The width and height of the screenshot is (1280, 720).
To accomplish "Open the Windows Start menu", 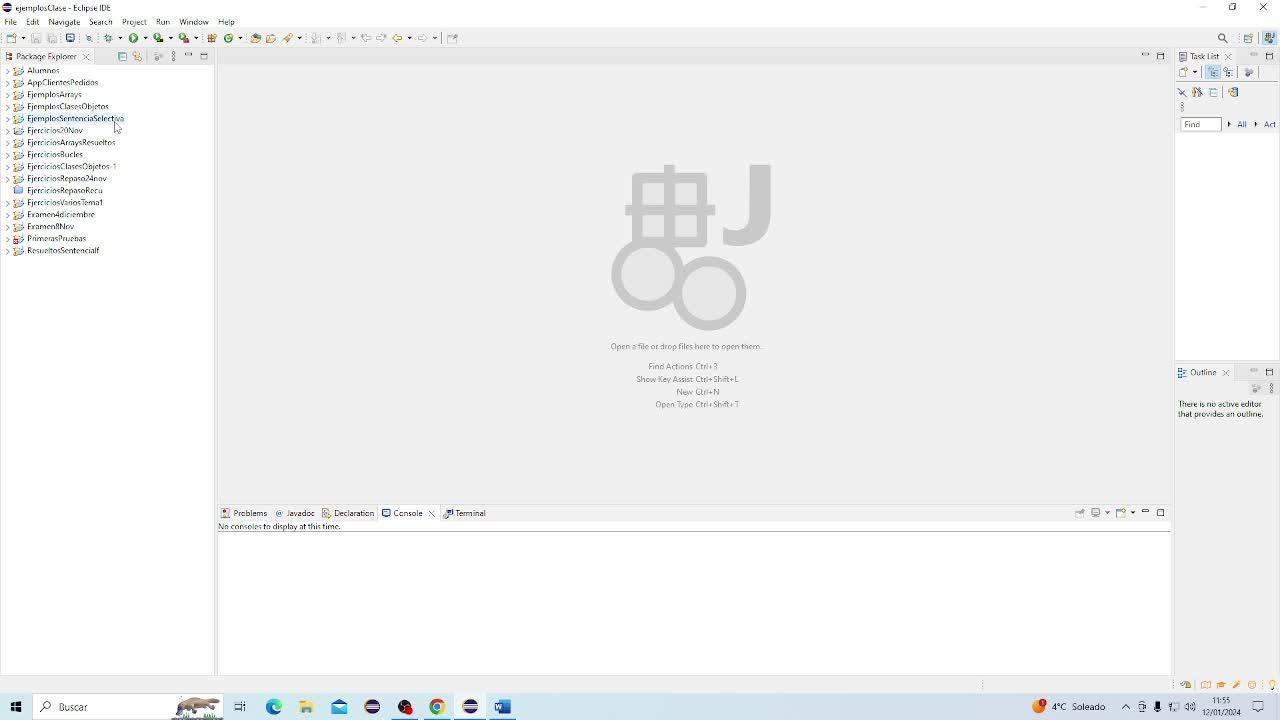I will (x=15, y=707).
